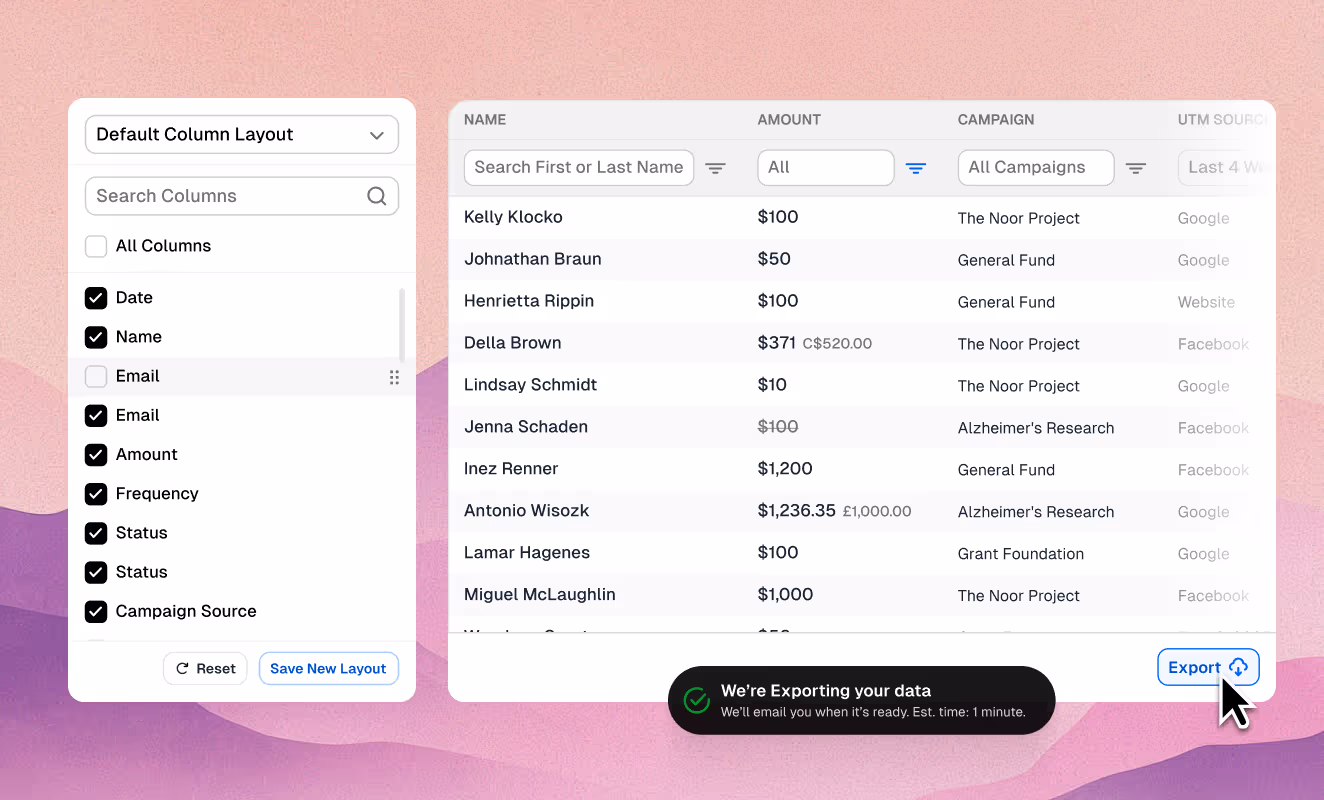1324x800 pixels.
Task: Disable the Frequency column checkbox
Action: point(96,494)
